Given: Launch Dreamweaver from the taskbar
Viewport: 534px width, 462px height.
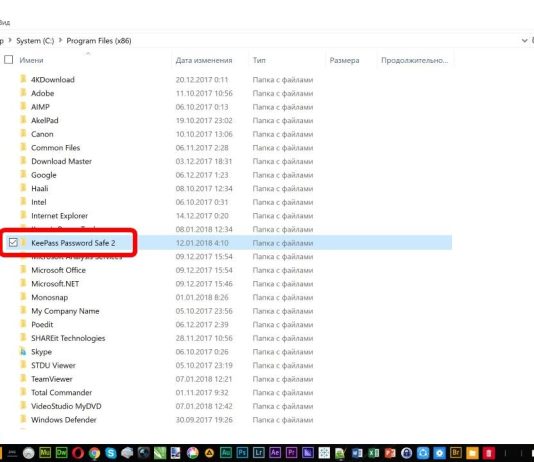Looking at the screenshot, I should click(x=62, y=452).
